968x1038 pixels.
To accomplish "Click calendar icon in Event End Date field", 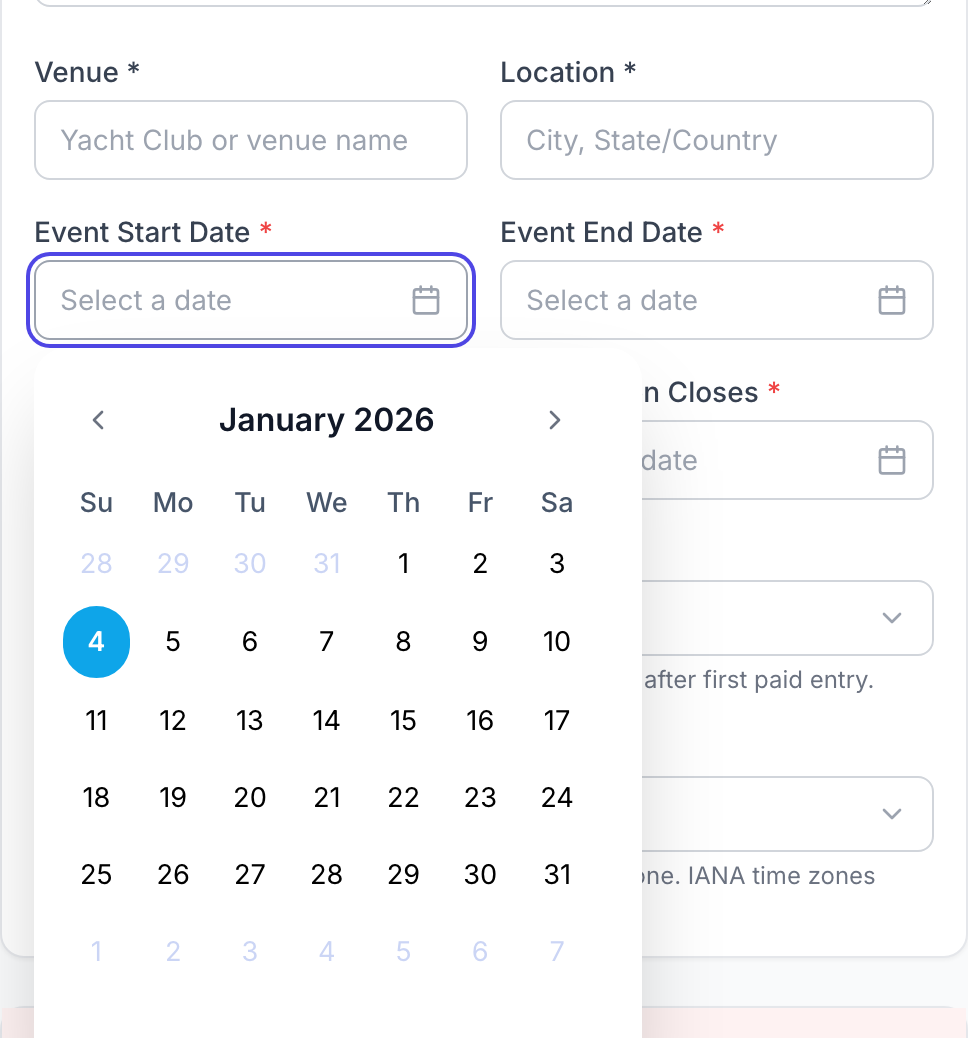I will (x=891, y=300).
